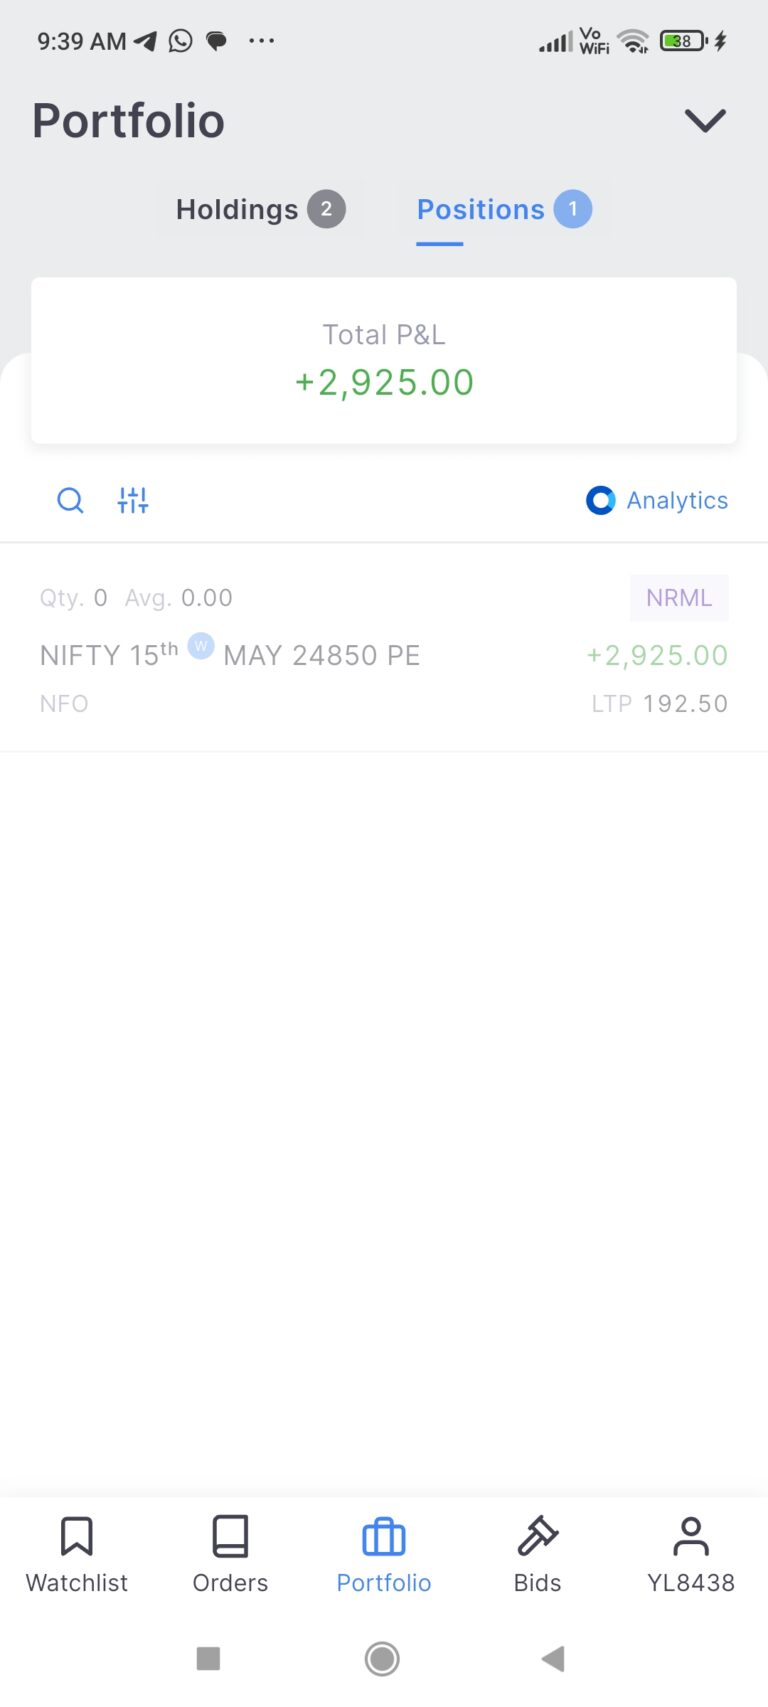Tap the Android back triangle
768x1707 pixels.
click(x=553, y=1659)
